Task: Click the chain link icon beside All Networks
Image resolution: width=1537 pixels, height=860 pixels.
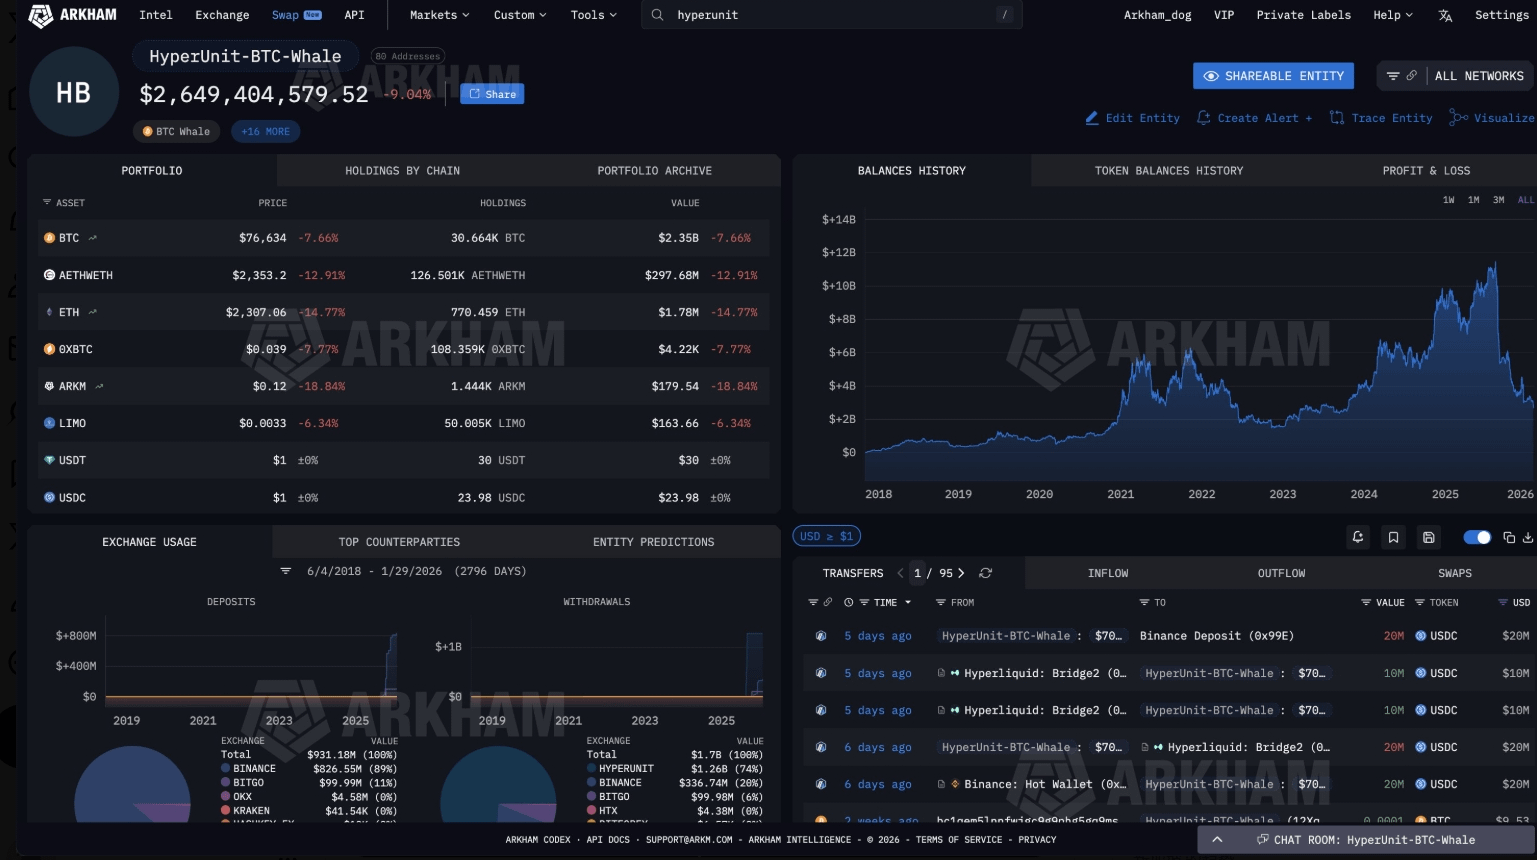Action: pos(1411,76)
